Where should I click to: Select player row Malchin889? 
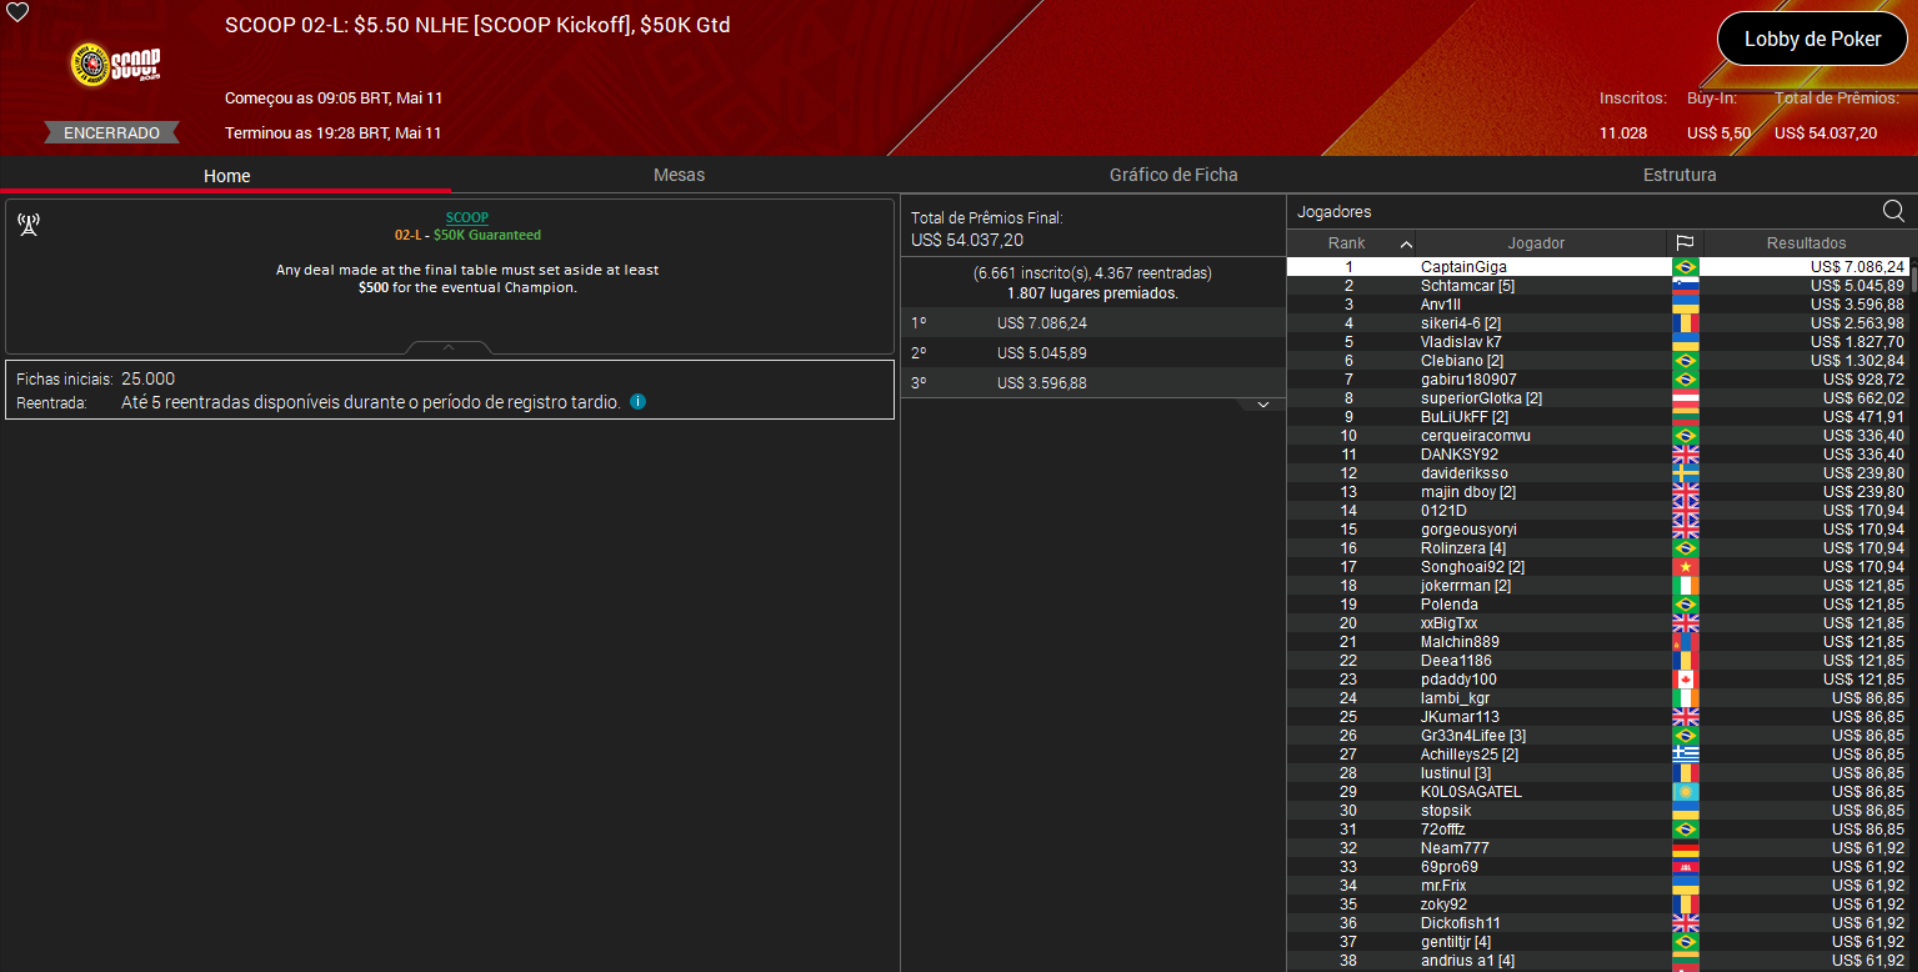click(x=1598, y=642)
